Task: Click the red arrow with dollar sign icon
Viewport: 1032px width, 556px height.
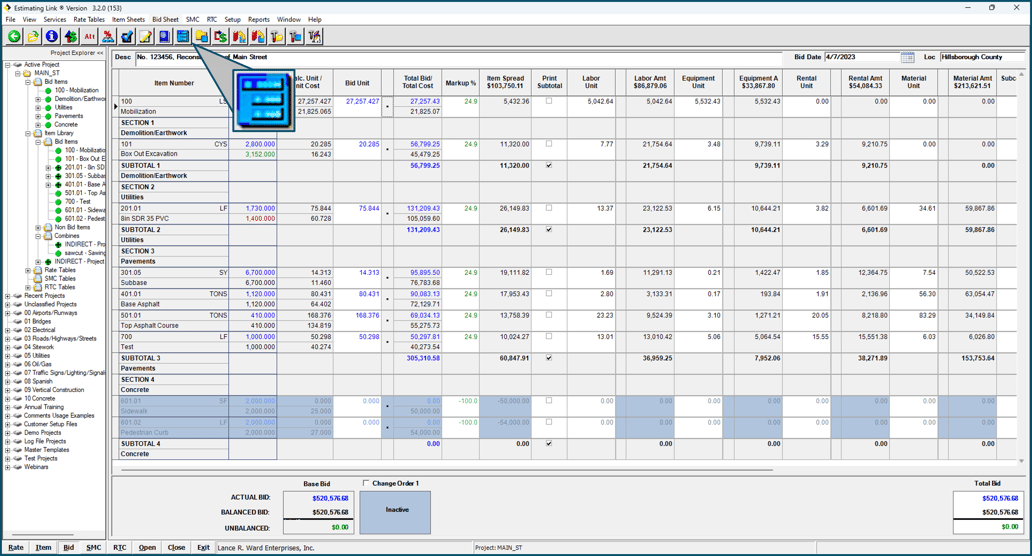Action: 220,37
